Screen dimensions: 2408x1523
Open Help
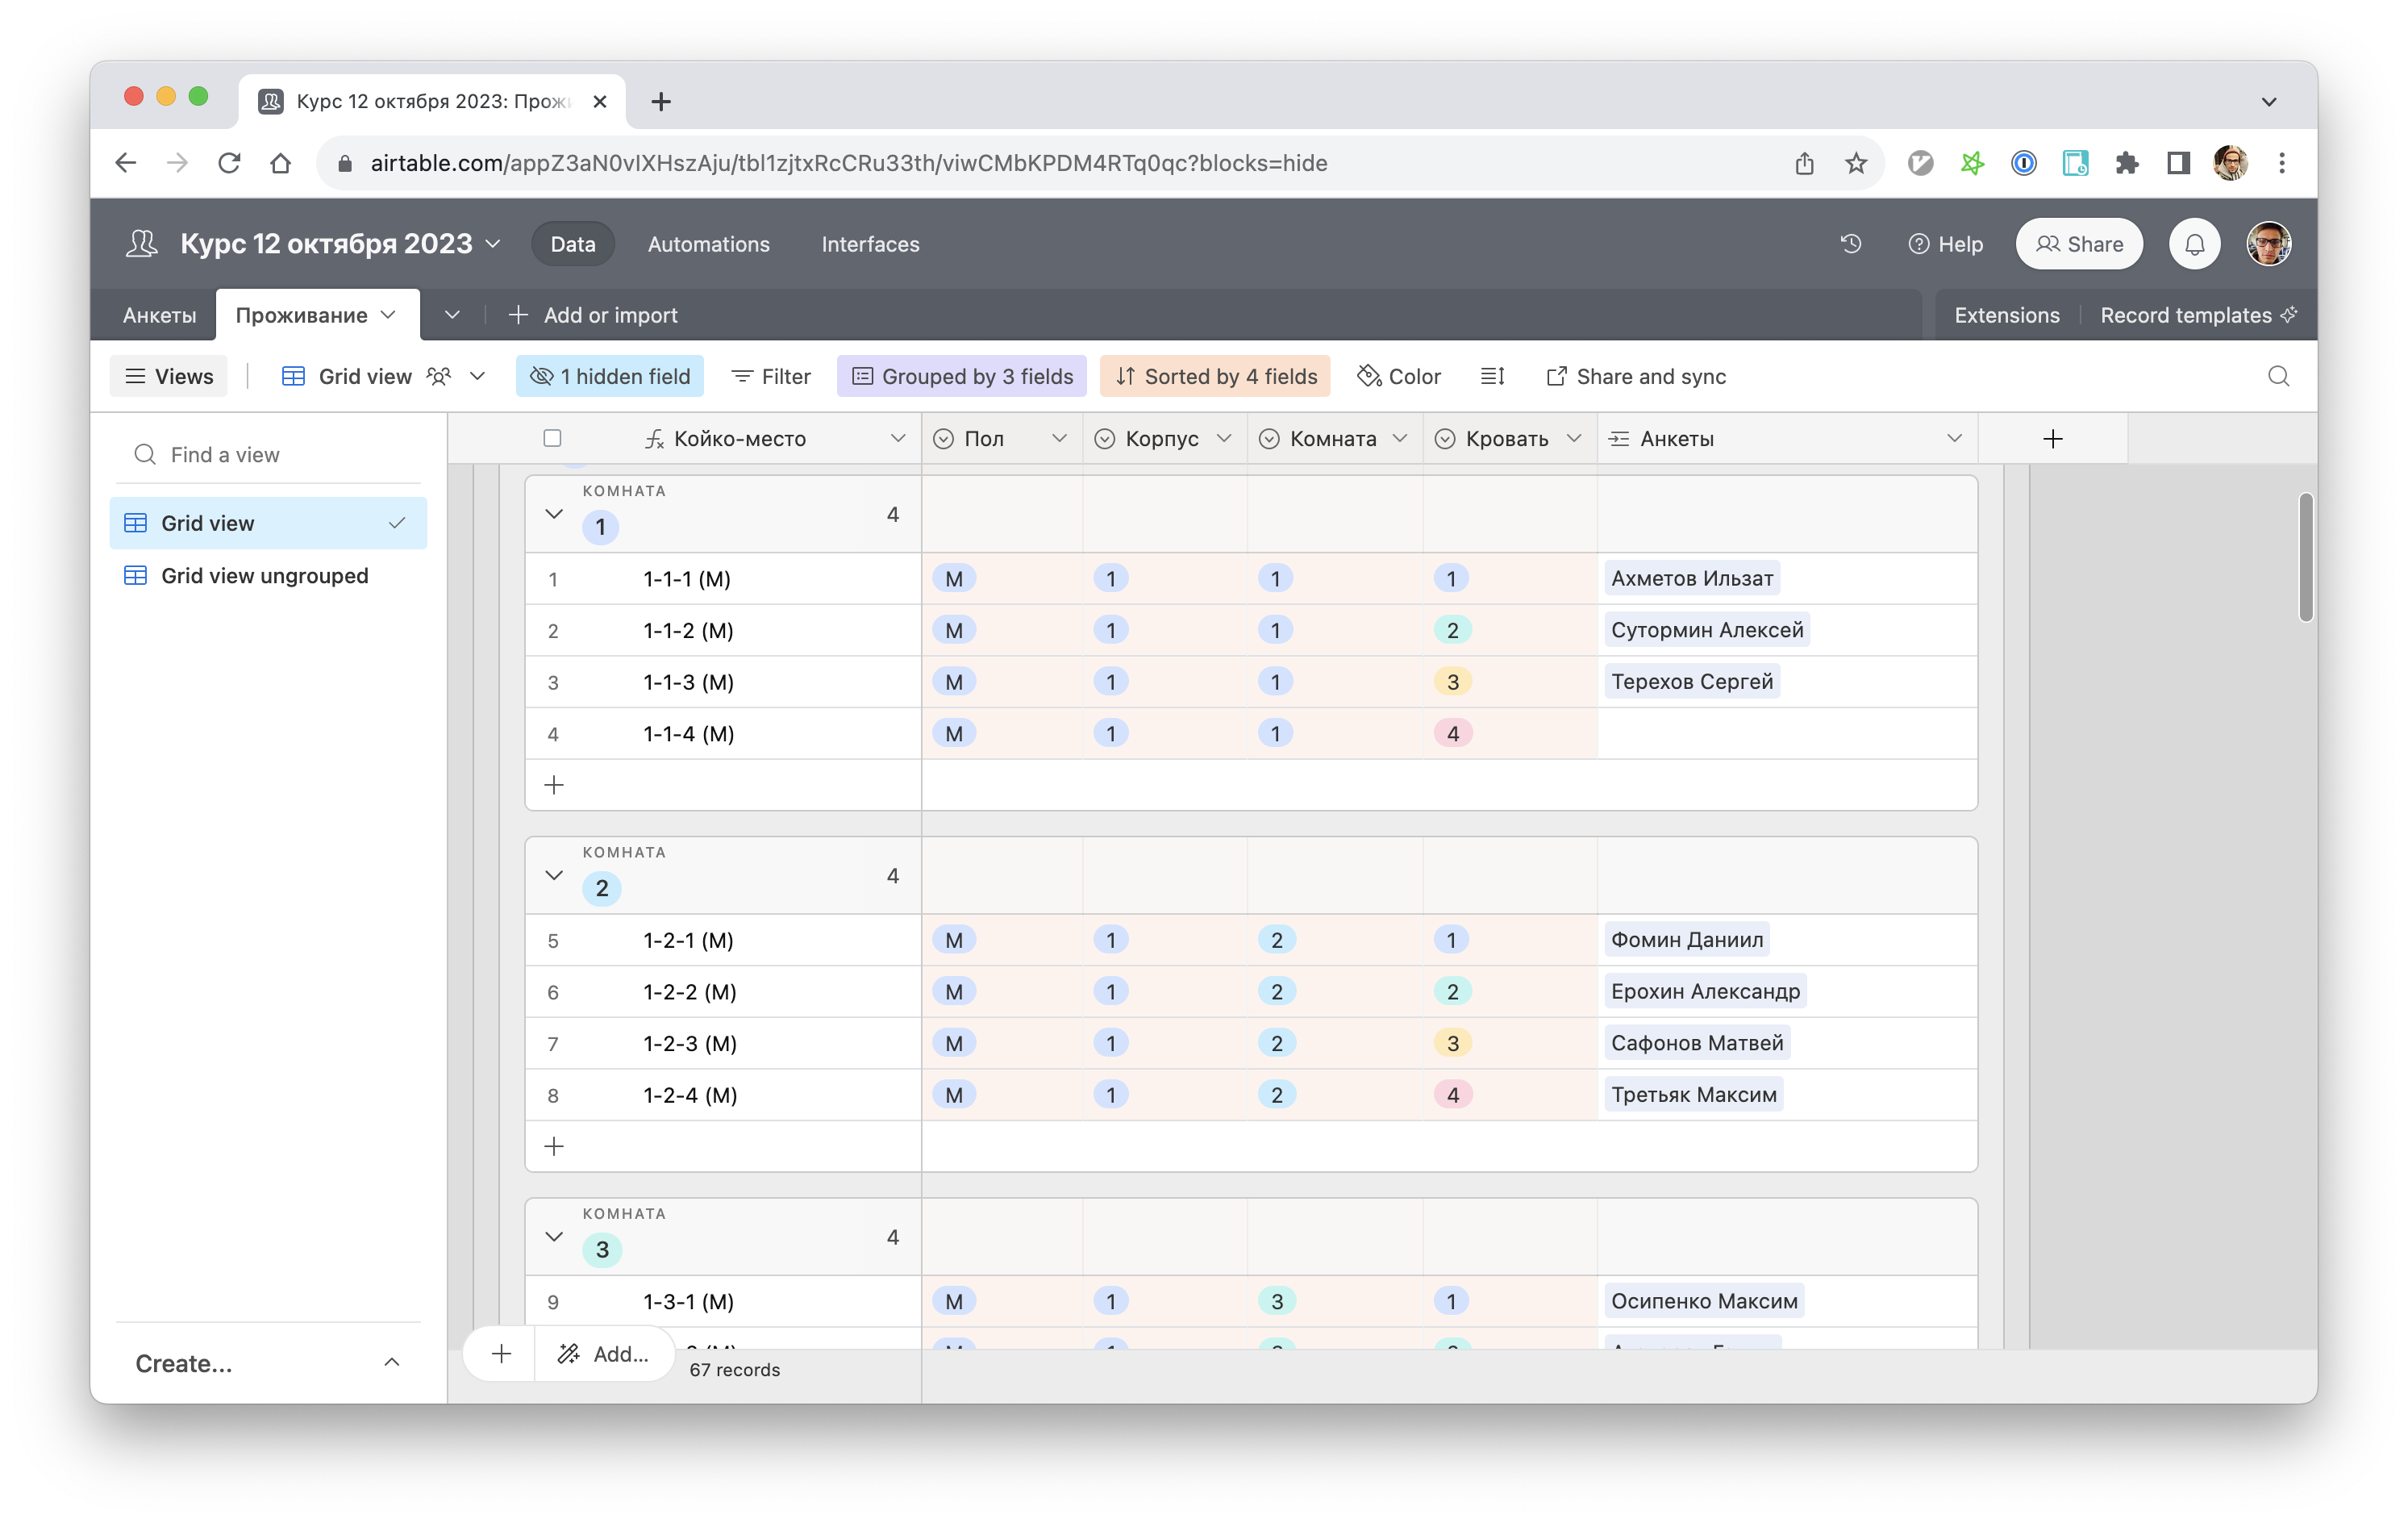pos(1946,244)
